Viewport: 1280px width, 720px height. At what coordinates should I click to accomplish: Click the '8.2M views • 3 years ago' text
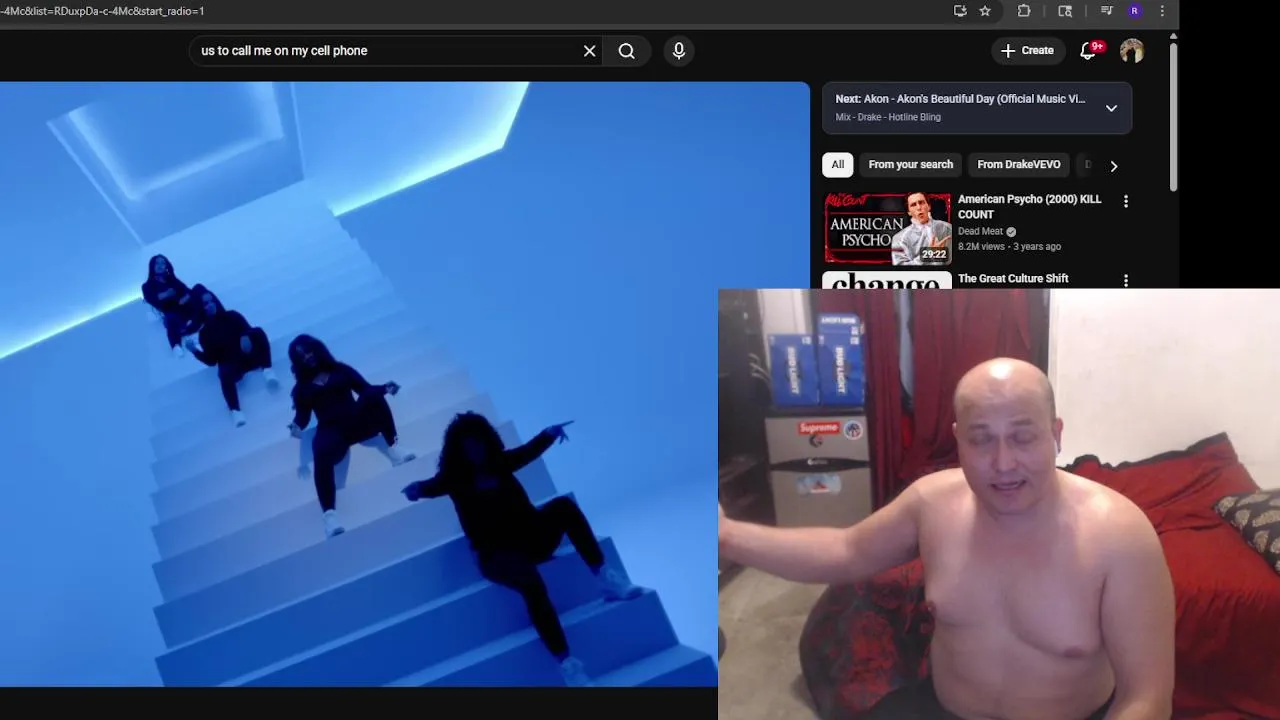[1009, 247]
